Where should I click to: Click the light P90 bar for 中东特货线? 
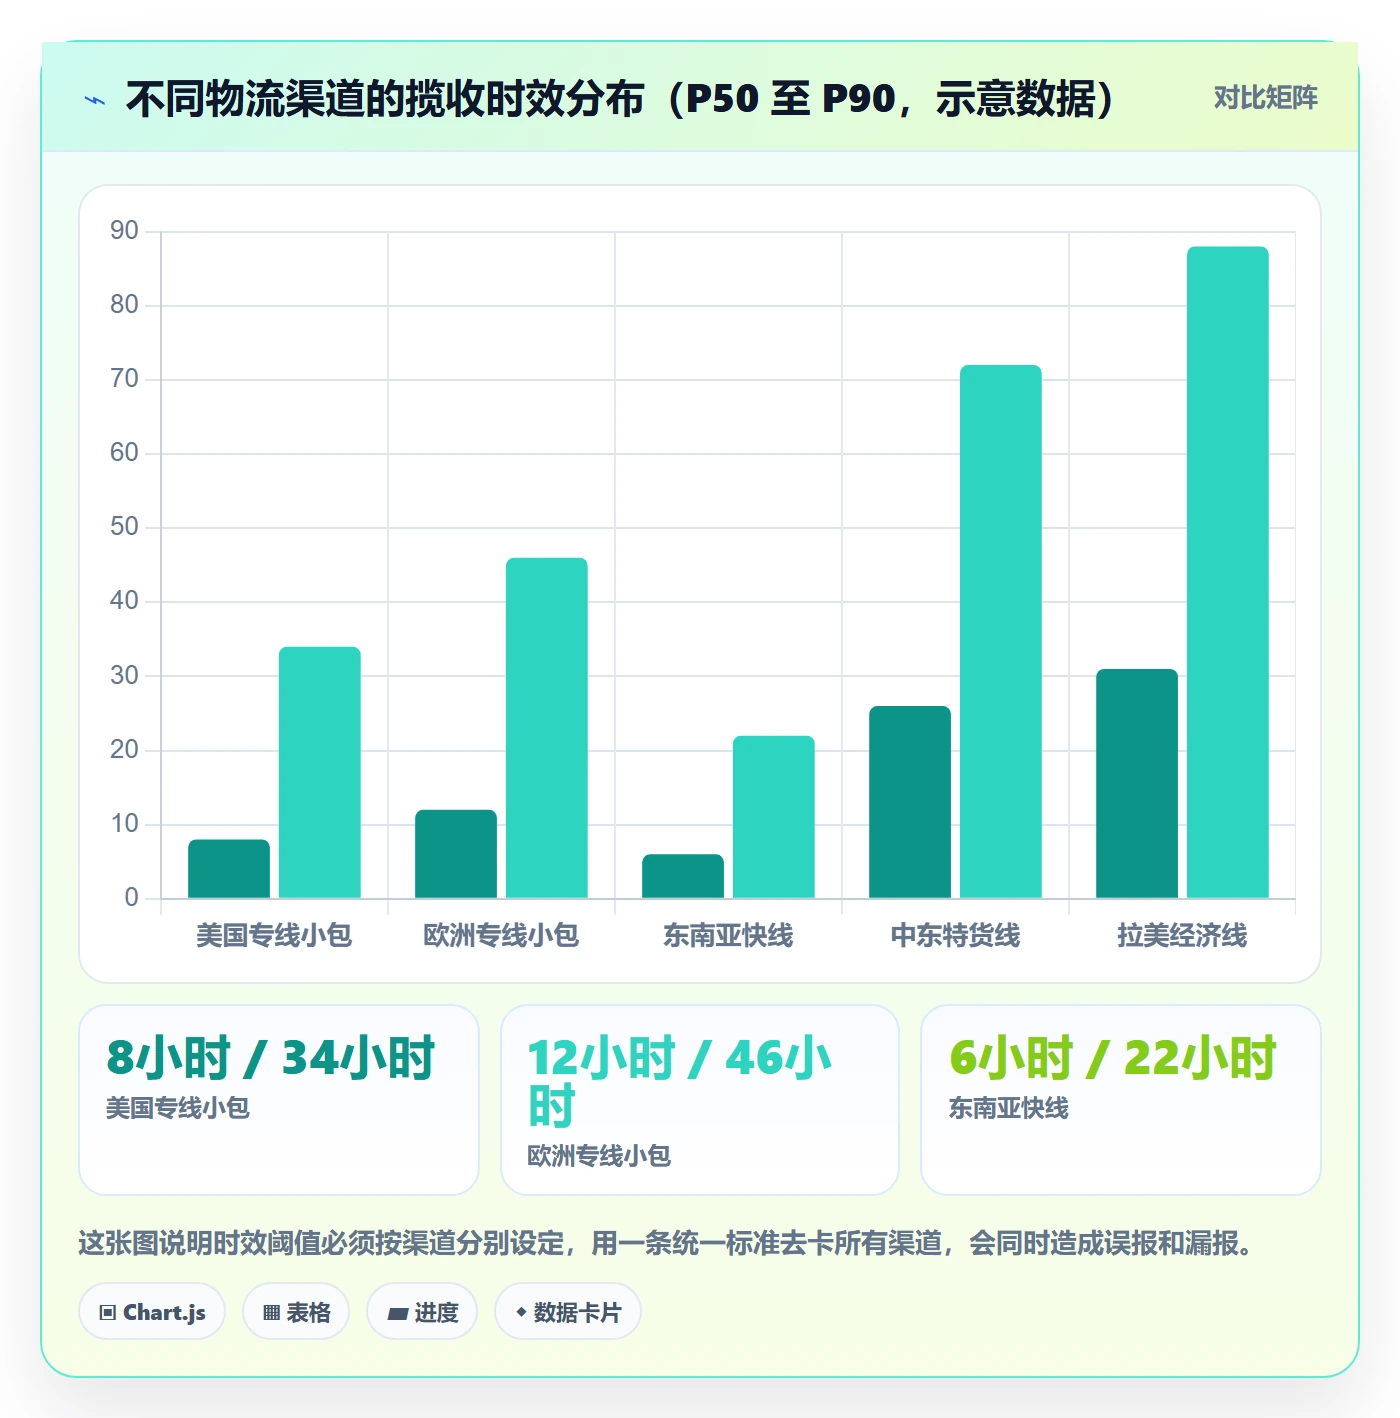coord(1001,632)
